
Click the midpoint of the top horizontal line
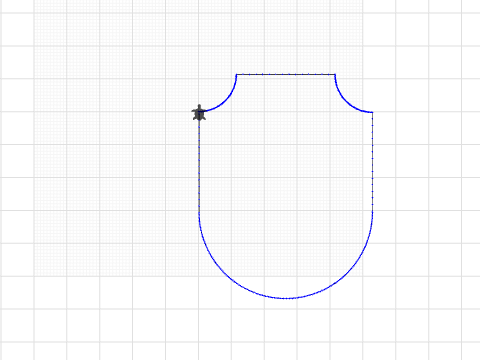click(286, 74)
